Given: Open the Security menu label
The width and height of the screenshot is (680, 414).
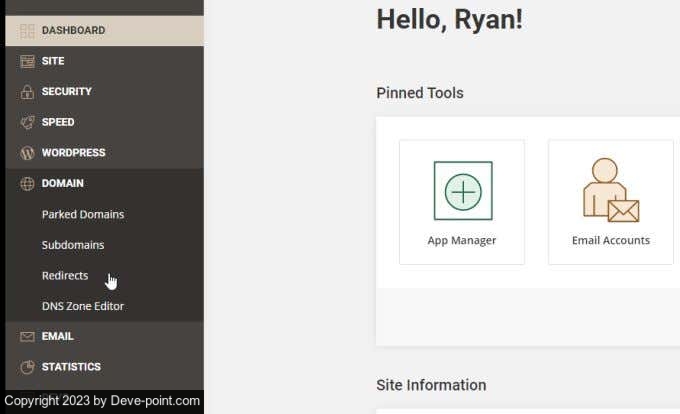Looking at the screenshot, I should coord(66,92).
